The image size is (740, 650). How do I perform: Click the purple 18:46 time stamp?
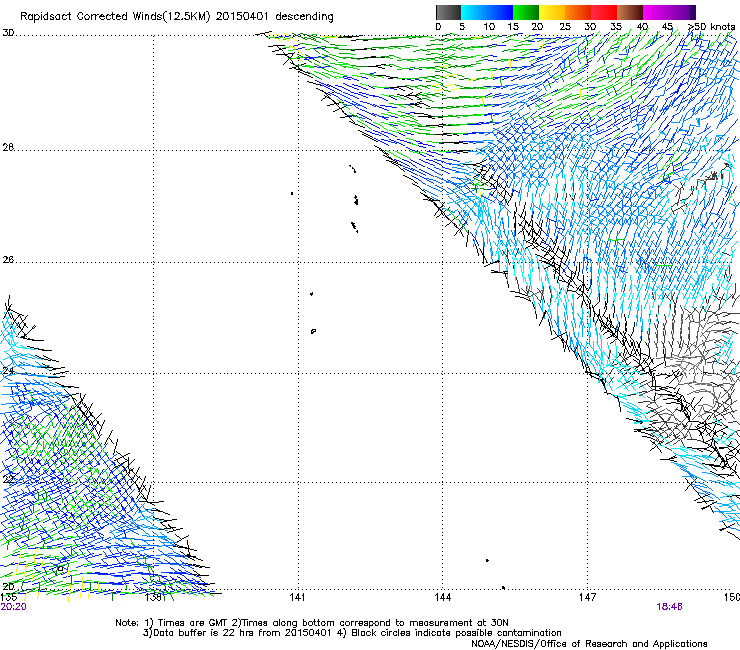(x=669, y=607)
